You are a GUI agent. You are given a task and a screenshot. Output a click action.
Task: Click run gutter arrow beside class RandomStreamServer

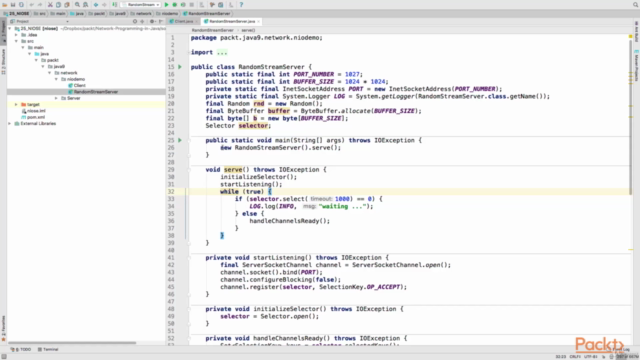180,67
